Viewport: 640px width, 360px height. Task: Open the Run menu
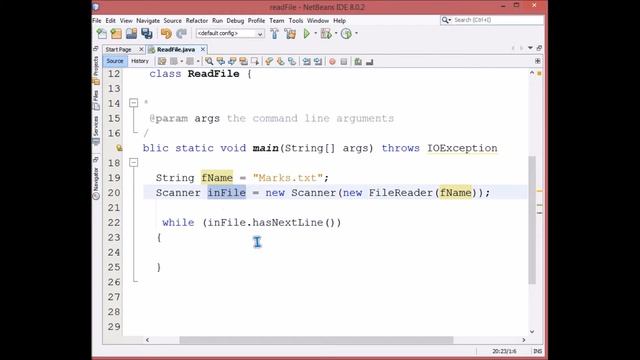point(217,20)
